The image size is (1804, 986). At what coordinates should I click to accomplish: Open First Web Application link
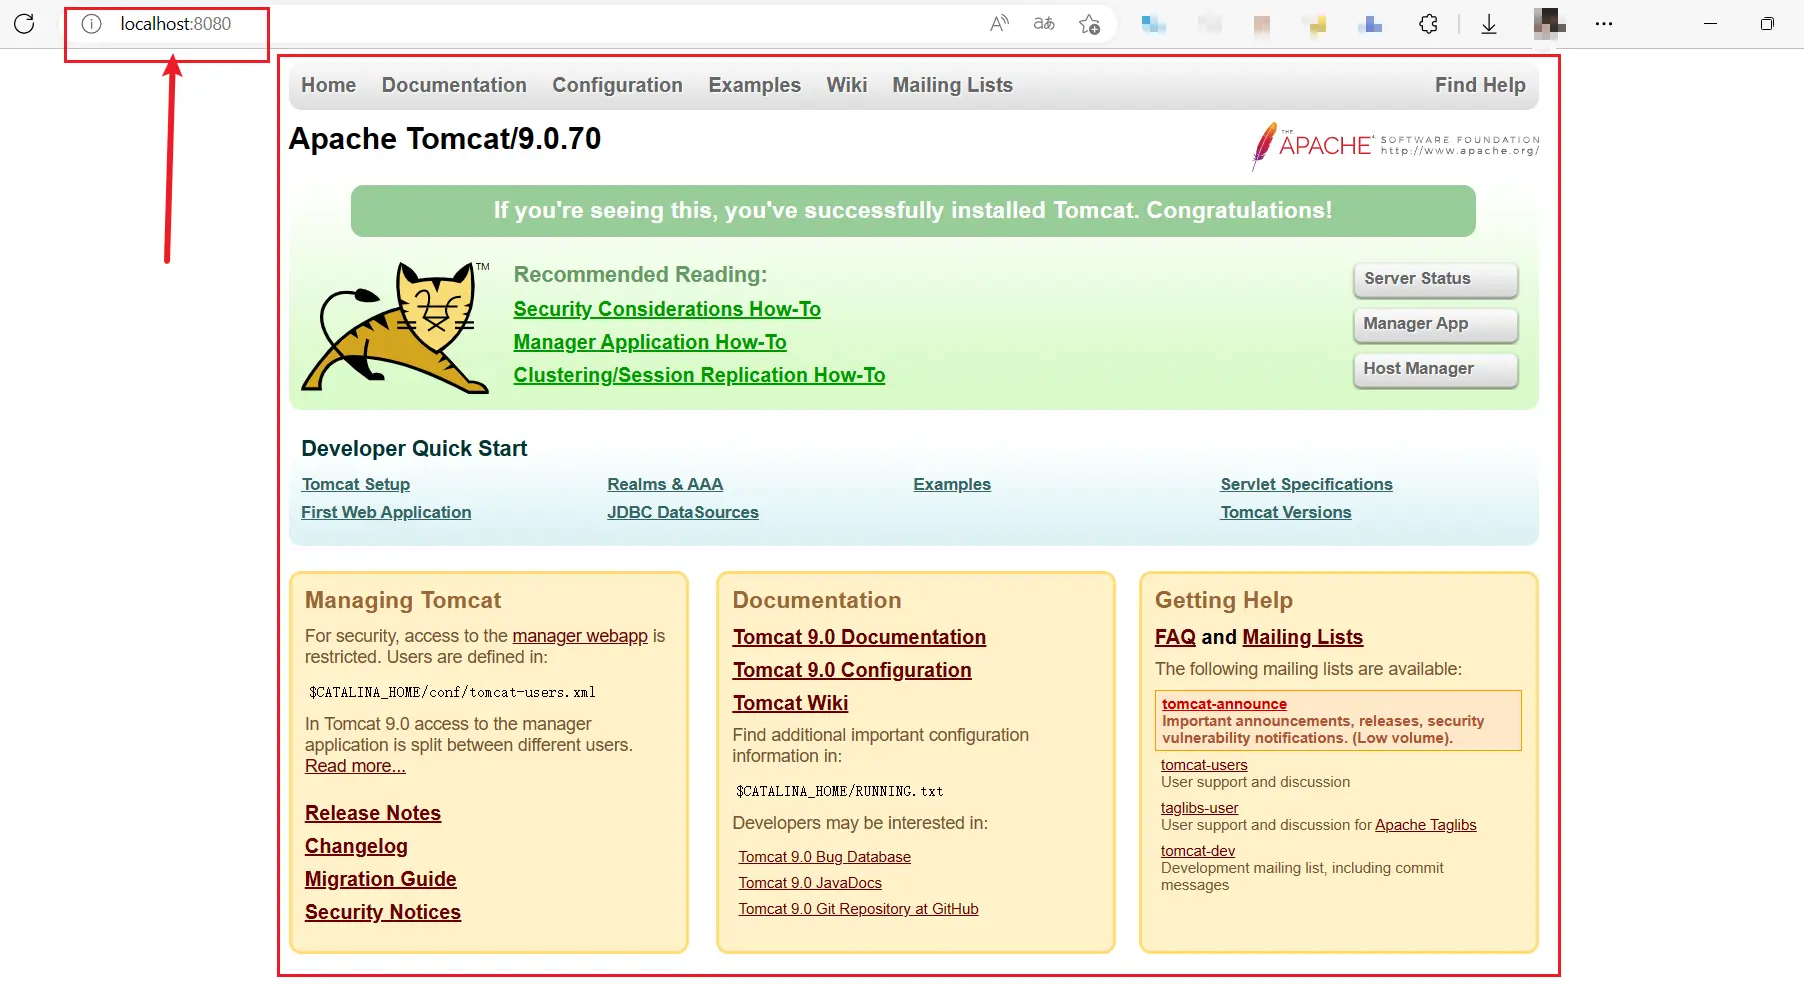(386, 512)
